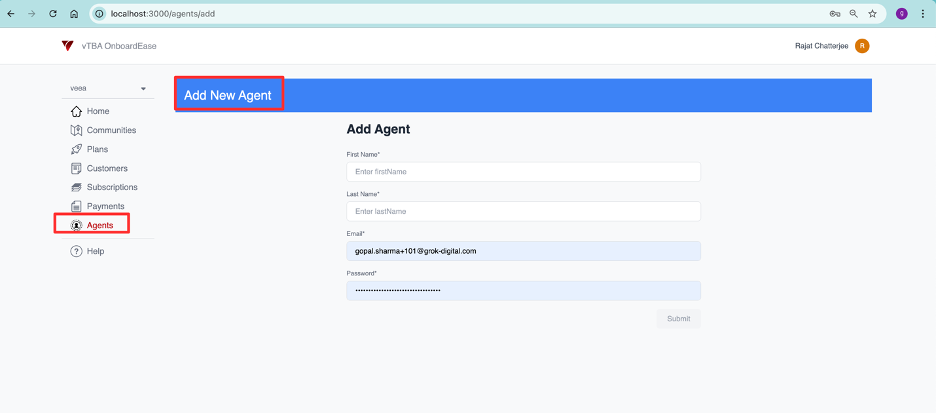Click the Customers icon in sidebar
936x414 pixels.
(76, 168)
